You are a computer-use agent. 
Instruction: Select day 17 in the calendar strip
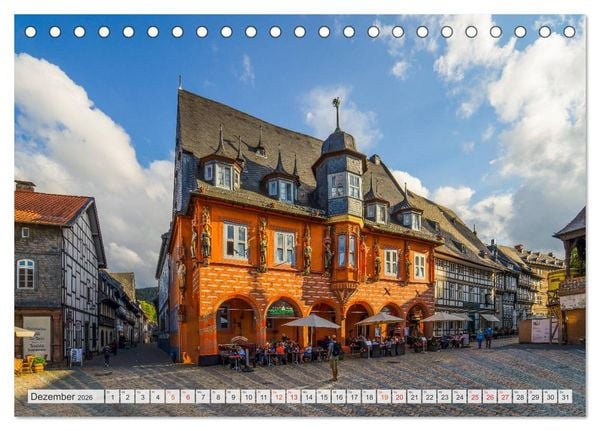pos(354,397)
